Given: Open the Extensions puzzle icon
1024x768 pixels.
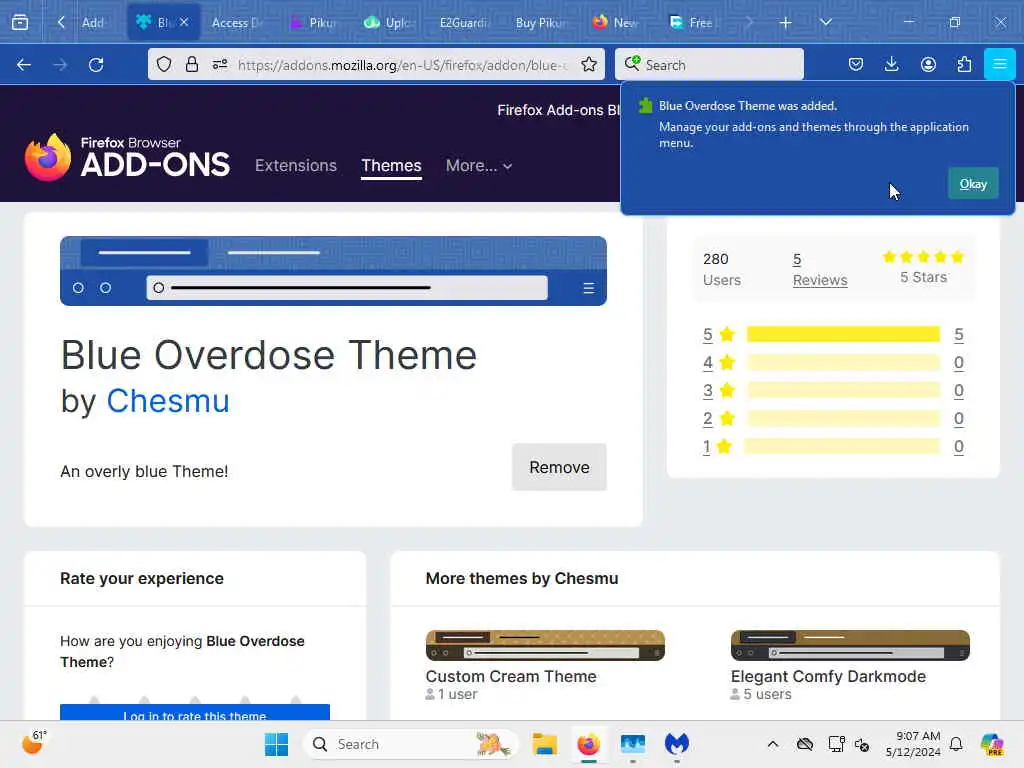Looking at the screenshot, I should coord(964,64).
